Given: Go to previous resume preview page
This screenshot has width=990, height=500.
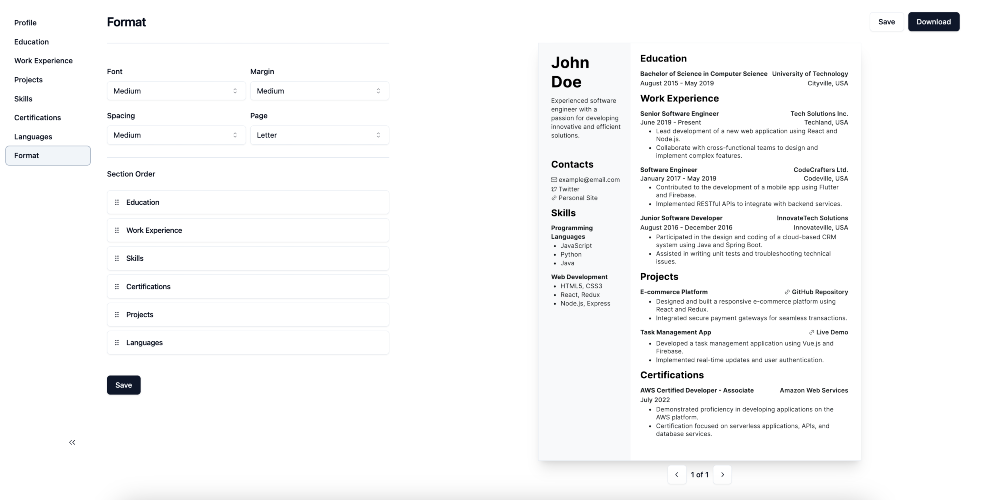Looking at the screenshot, I should pos(677,475).
